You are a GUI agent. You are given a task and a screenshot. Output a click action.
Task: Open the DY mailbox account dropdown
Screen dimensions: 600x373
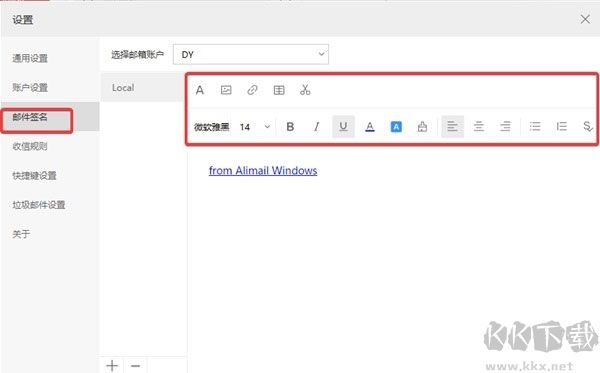[x=251, y=54]
